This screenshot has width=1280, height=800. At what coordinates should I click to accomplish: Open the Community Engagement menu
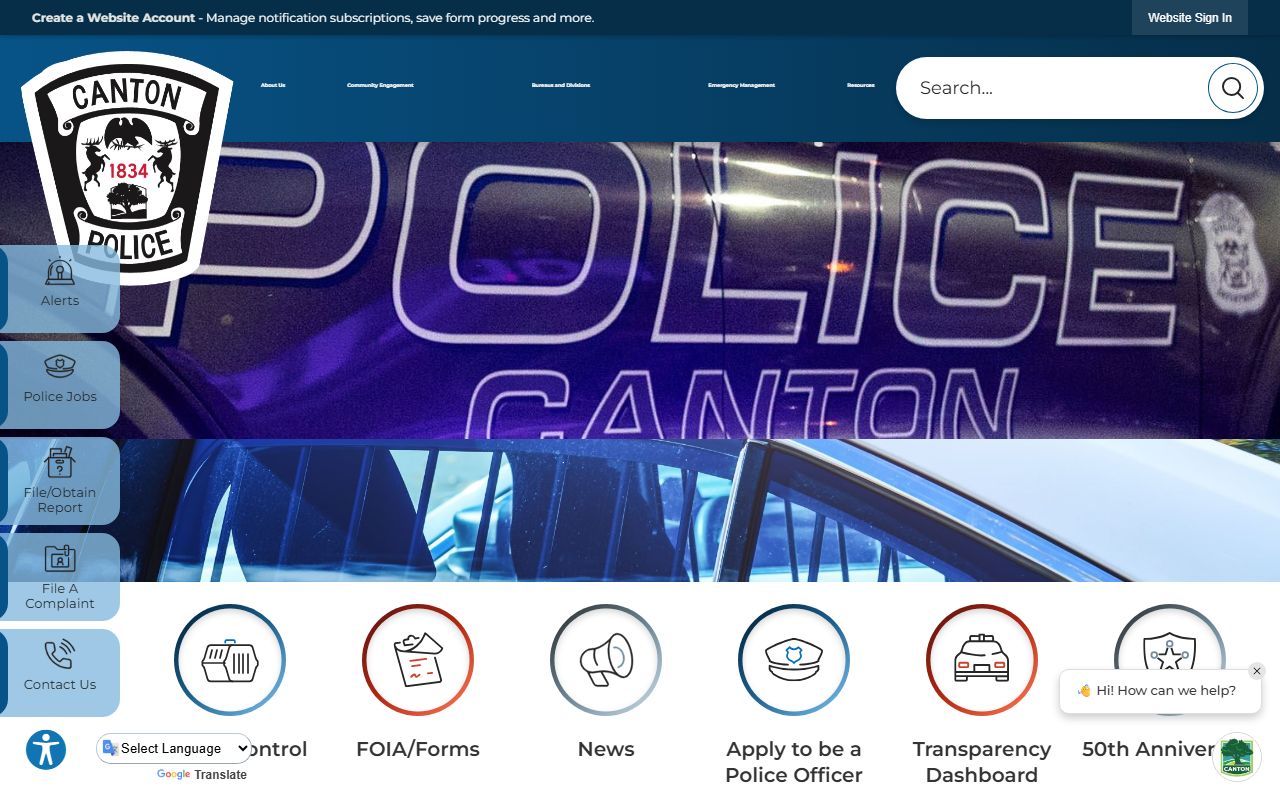coord(380,85)
